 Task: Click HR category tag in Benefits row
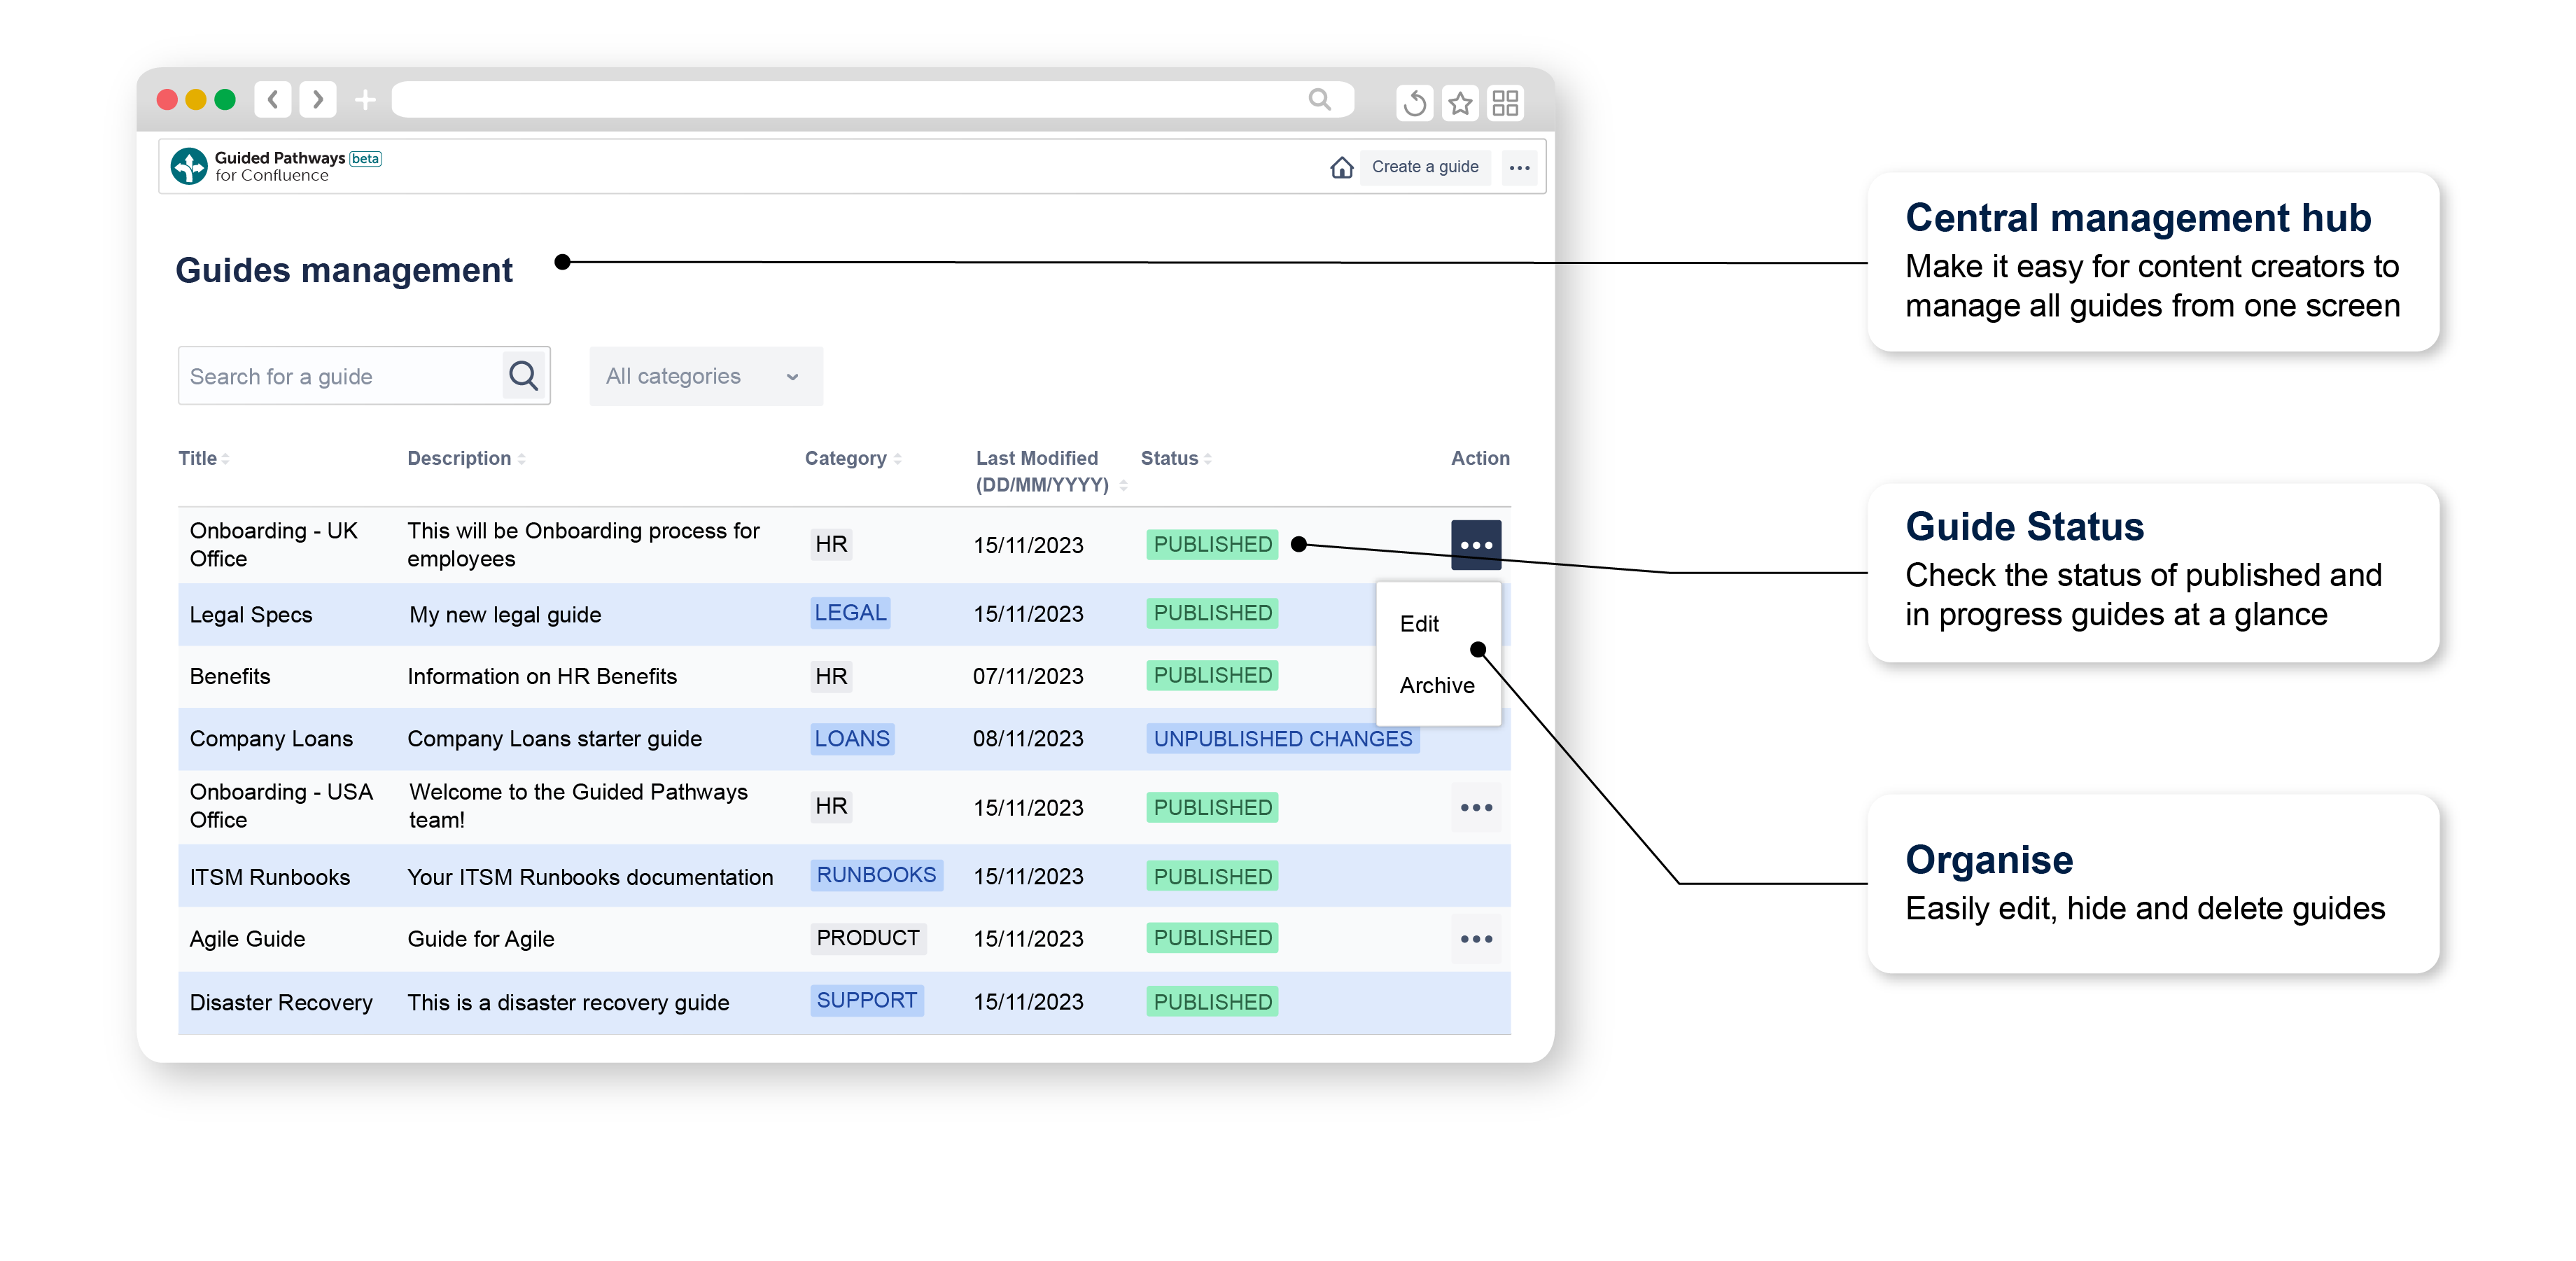[x=831, y=676]
